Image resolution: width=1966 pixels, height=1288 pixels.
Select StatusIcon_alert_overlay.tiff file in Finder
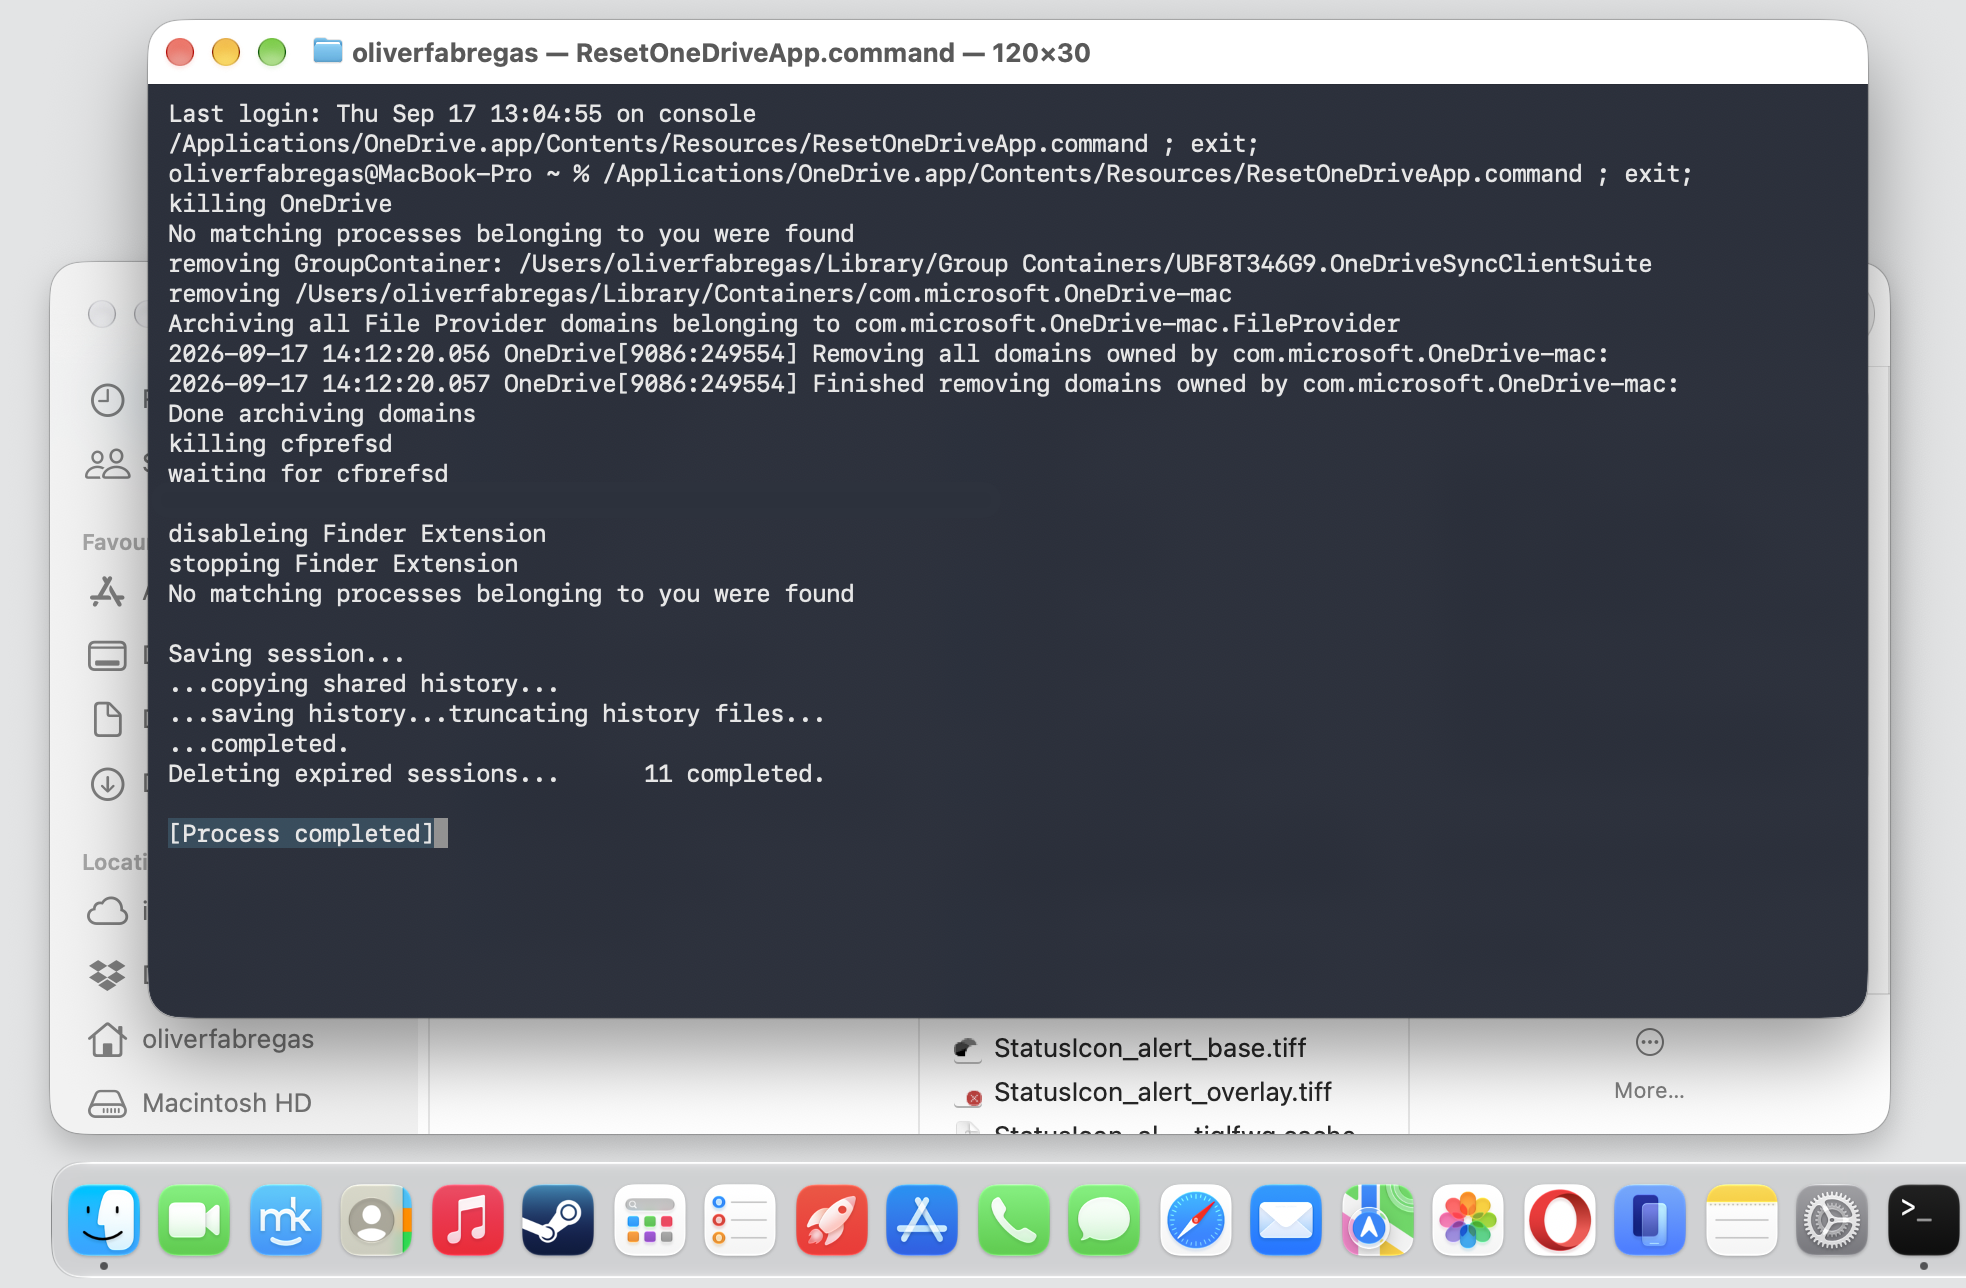1143,1092
